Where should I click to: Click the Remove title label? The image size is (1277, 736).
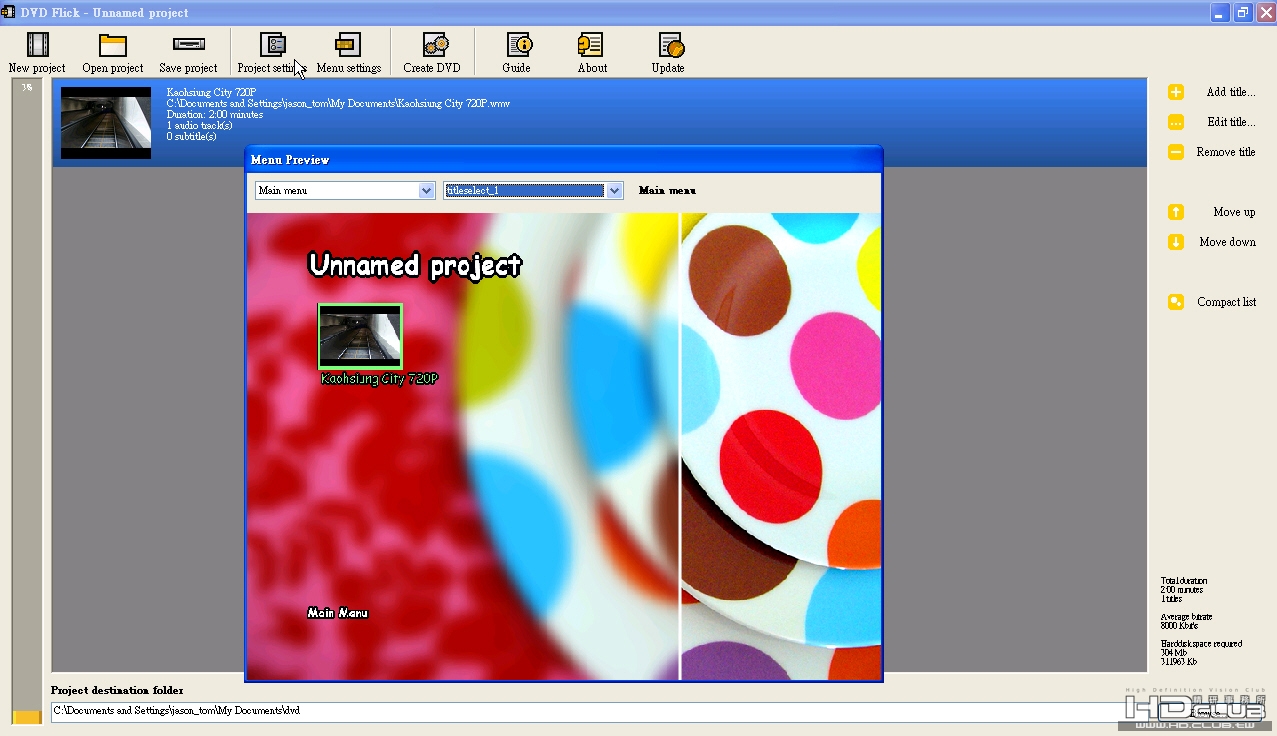(1226, 152)
